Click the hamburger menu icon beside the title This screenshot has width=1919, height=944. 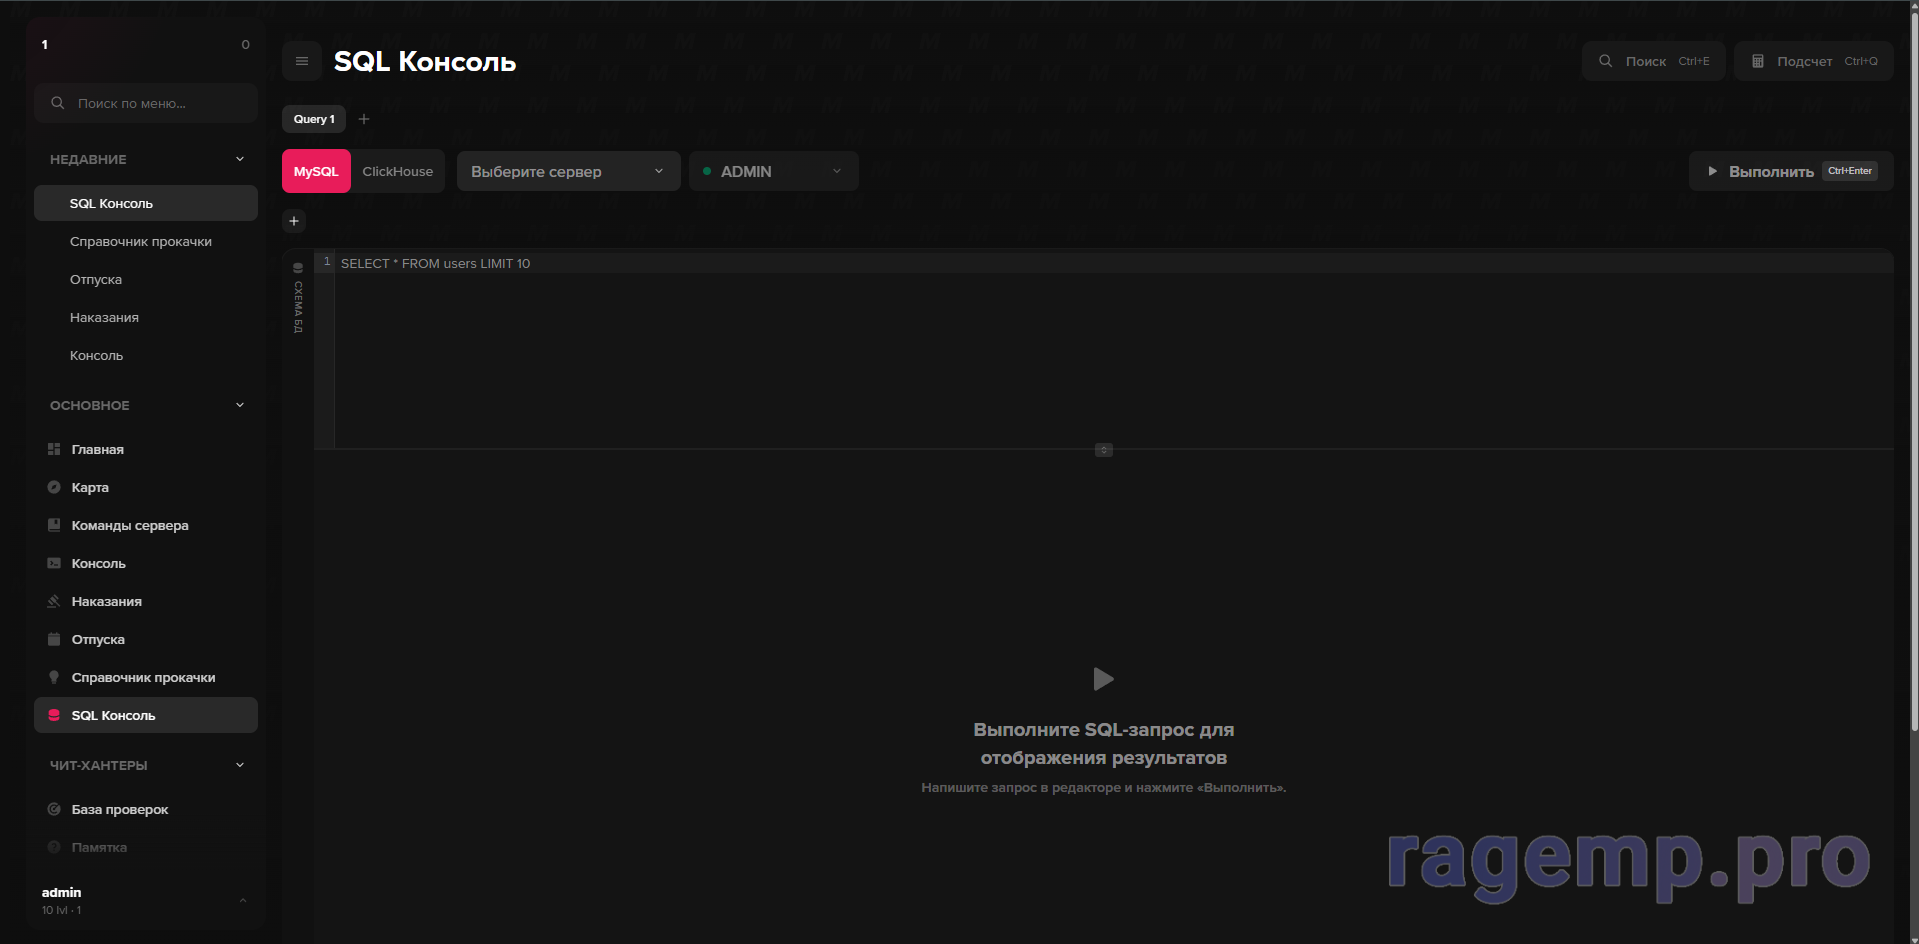[x=301, y=61]
